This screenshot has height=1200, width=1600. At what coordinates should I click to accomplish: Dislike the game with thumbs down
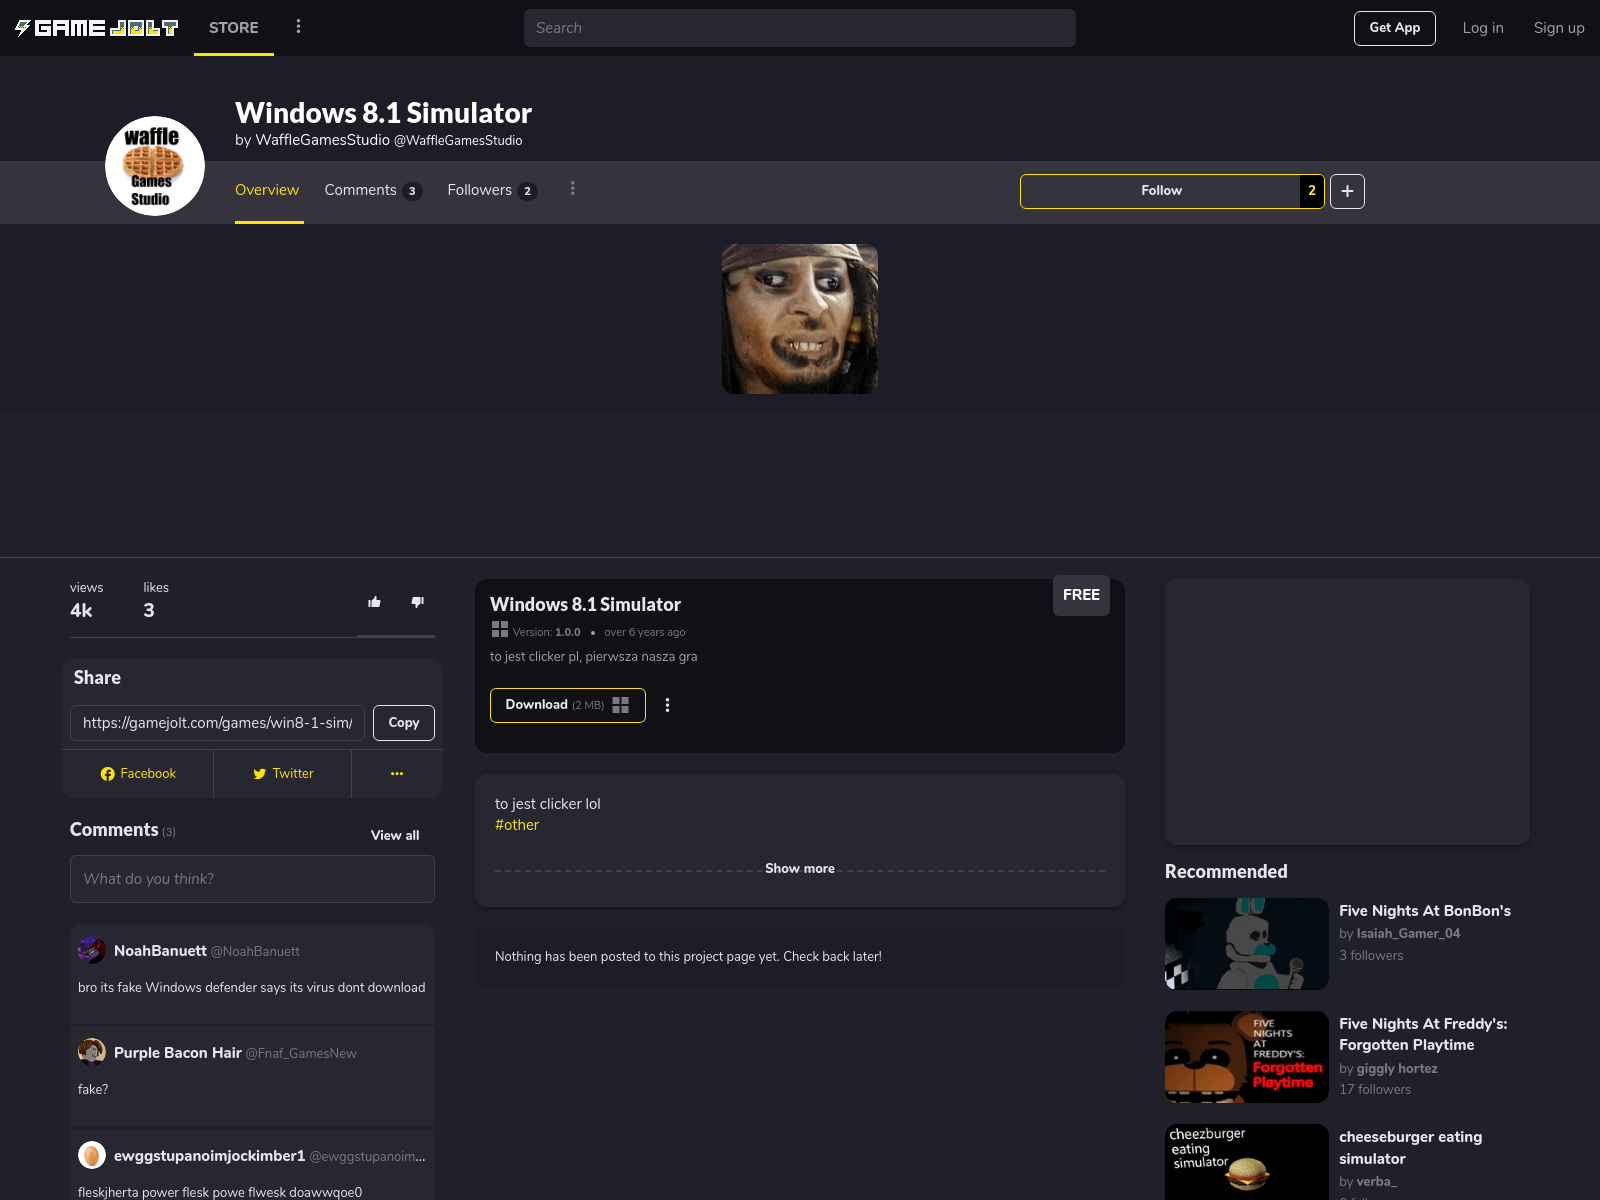[x=418, y=602]
